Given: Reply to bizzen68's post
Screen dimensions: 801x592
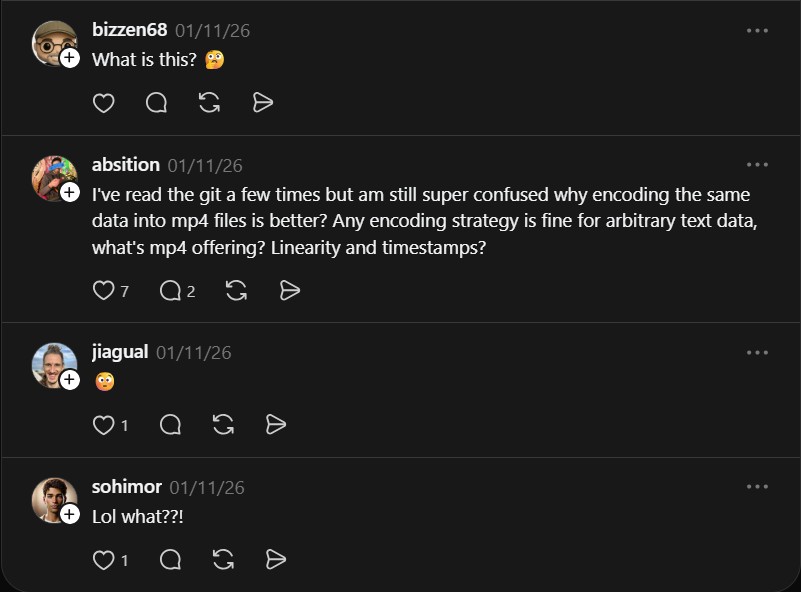Looking at the screenshot, I should click(156, 103).
